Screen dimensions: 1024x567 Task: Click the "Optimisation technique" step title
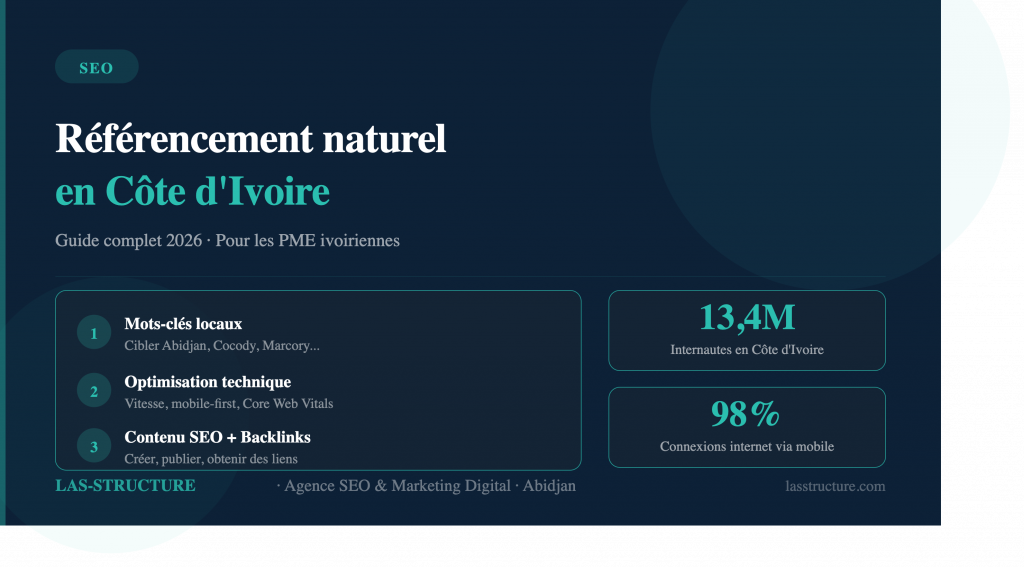208,381
